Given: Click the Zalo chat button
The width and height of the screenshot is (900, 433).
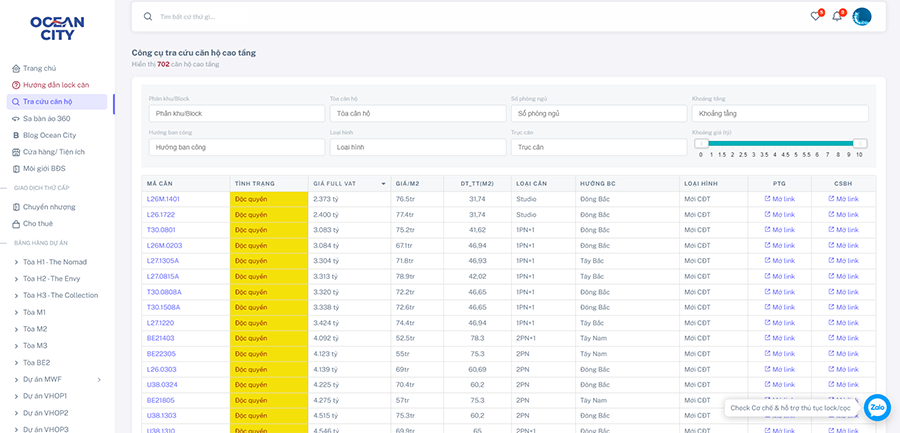Looking at the screenshot, I should [x=877, y=407].
